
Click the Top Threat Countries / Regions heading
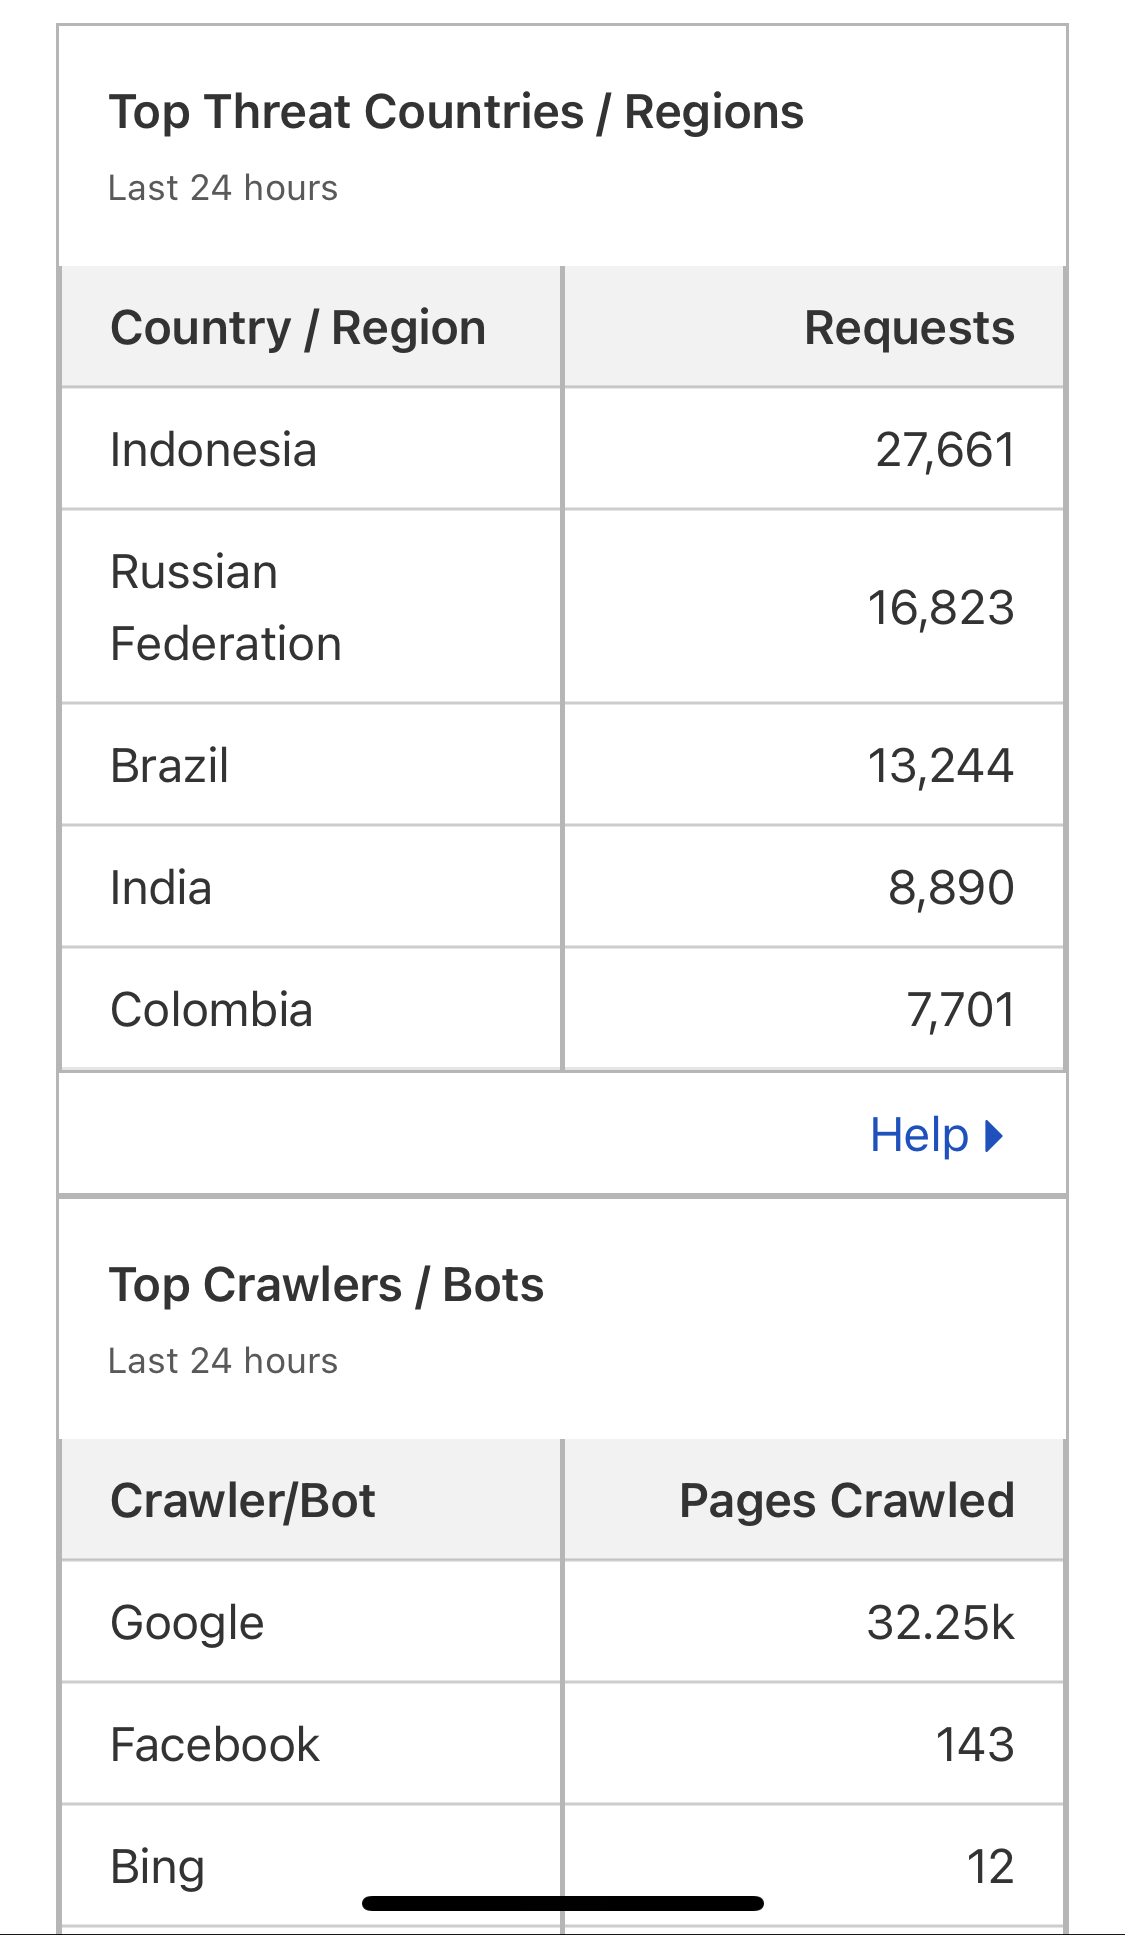point(456,112)
